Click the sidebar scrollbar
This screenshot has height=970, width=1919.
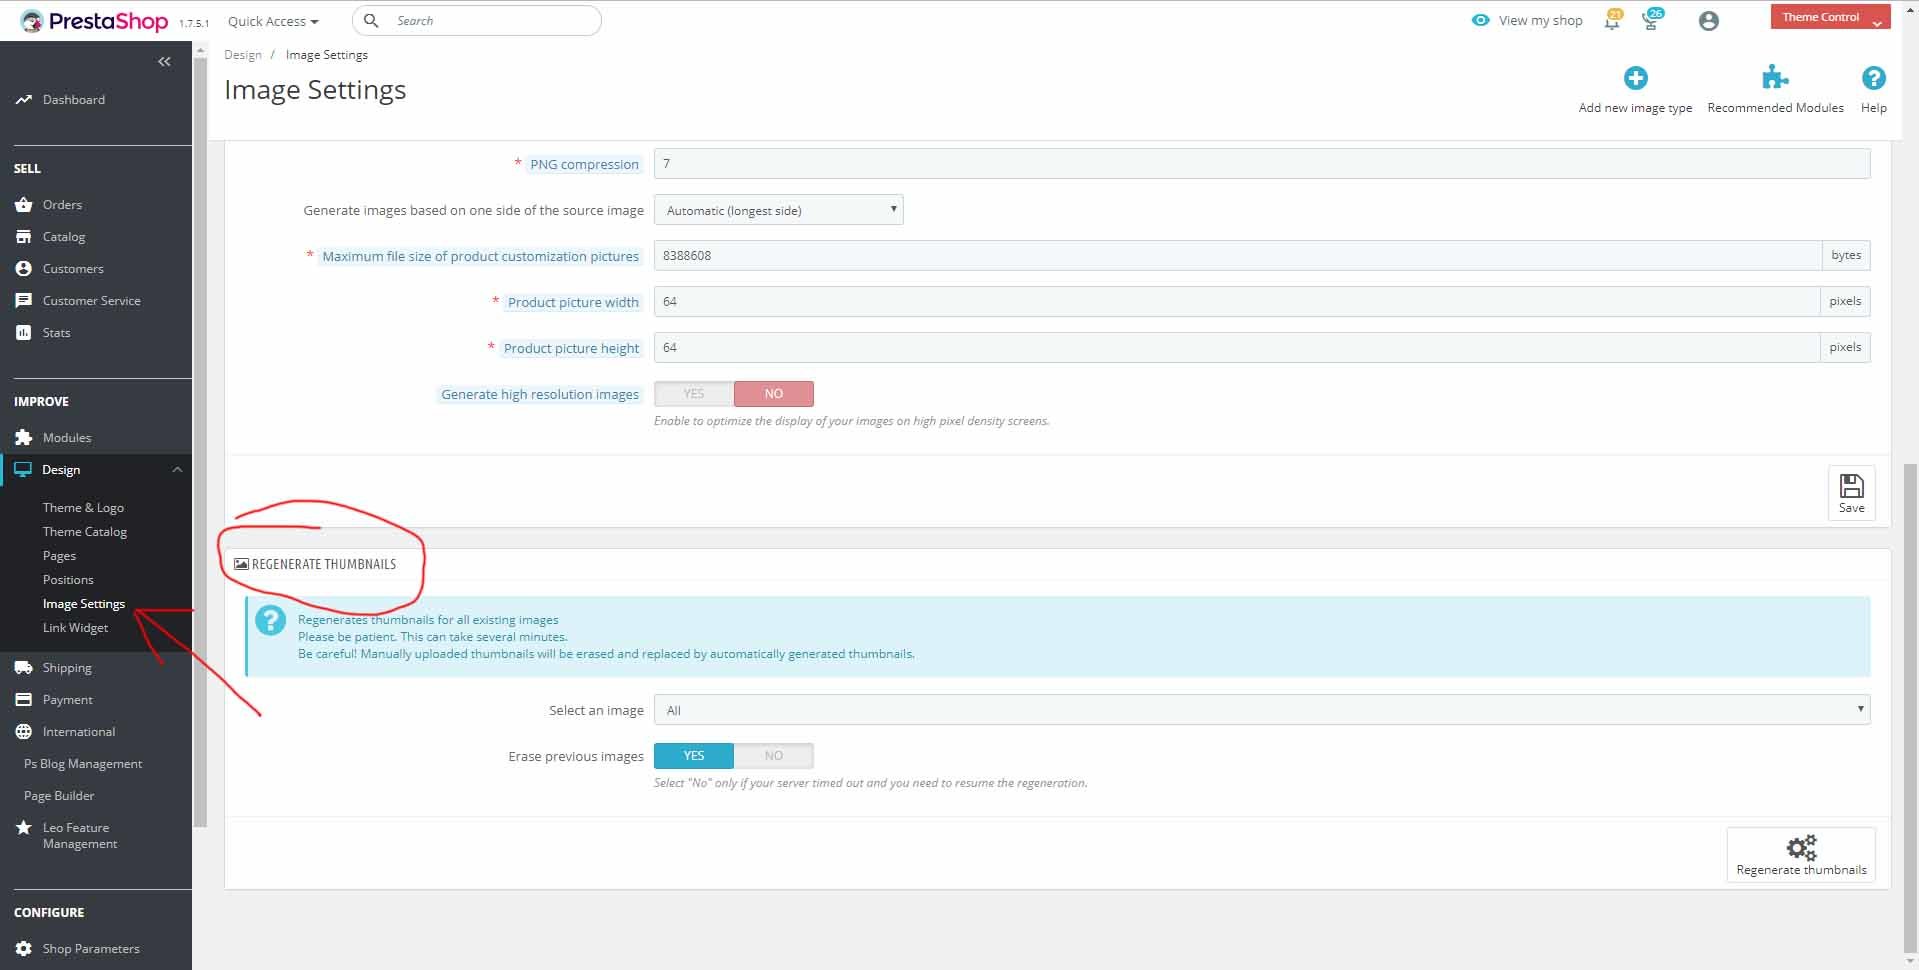pos(200,440)
